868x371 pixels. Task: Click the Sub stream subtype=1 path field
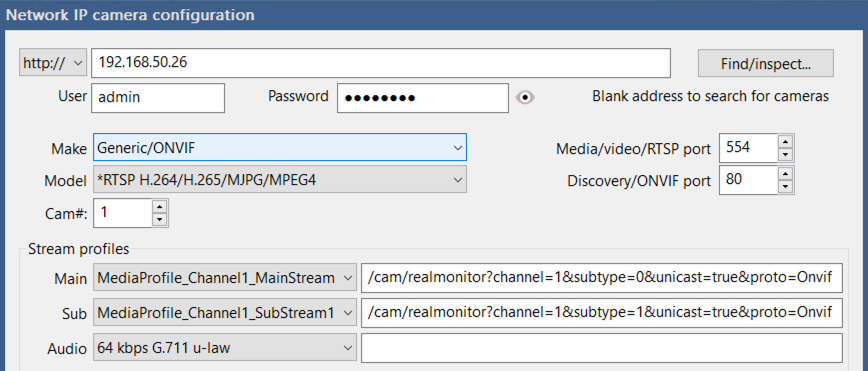click(x=602, y=313)
